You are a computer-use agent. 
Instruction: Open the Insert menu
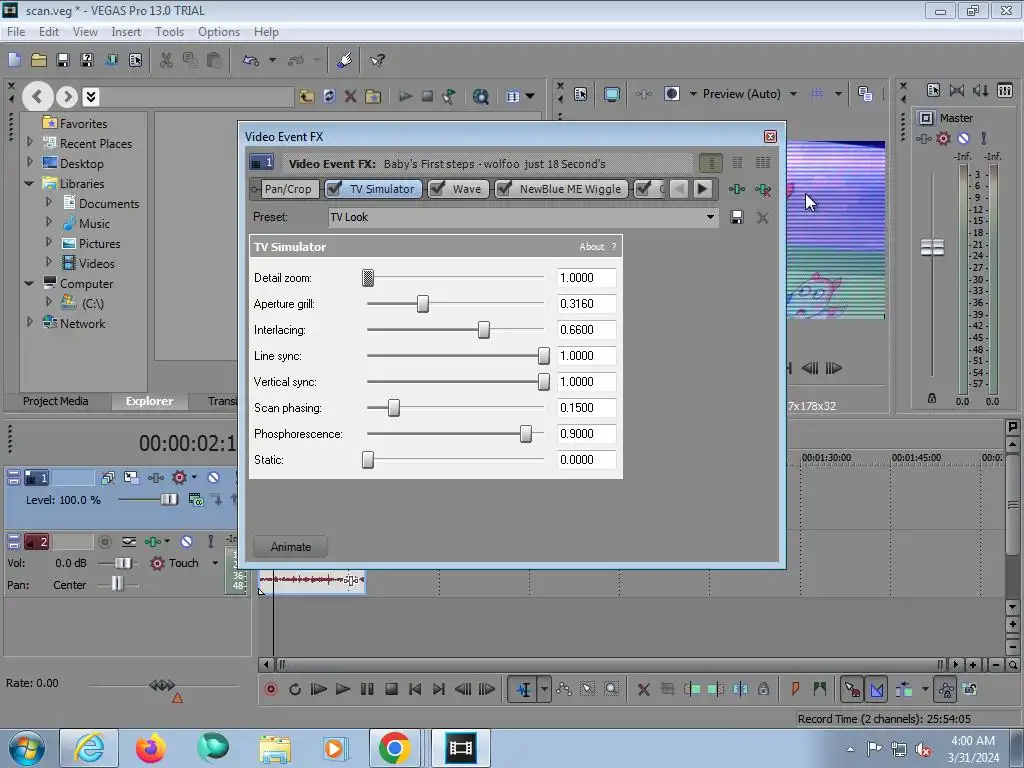pos(125,31)
